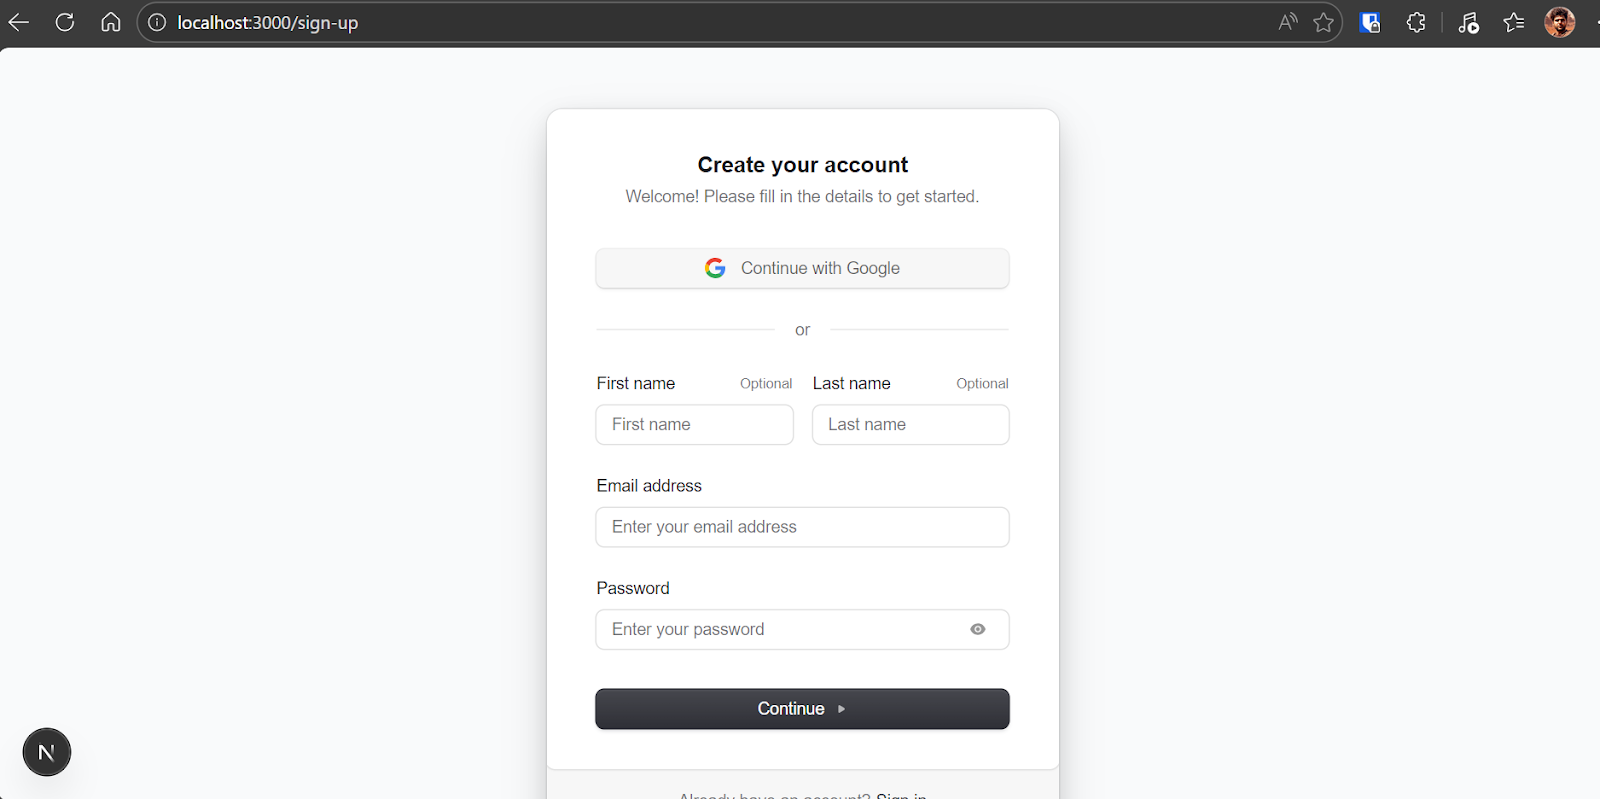Open the media control music icon
This screenshot has height=799, width=1600.
pyautogui.click(x=1468, y=22)
